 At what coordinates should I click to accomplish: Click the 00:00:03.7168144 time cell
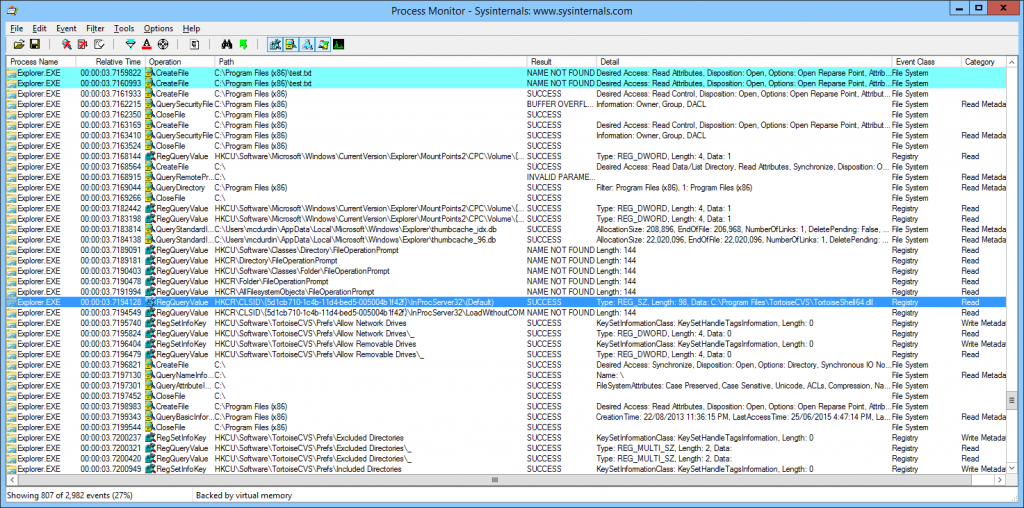(x=110, y=156)
